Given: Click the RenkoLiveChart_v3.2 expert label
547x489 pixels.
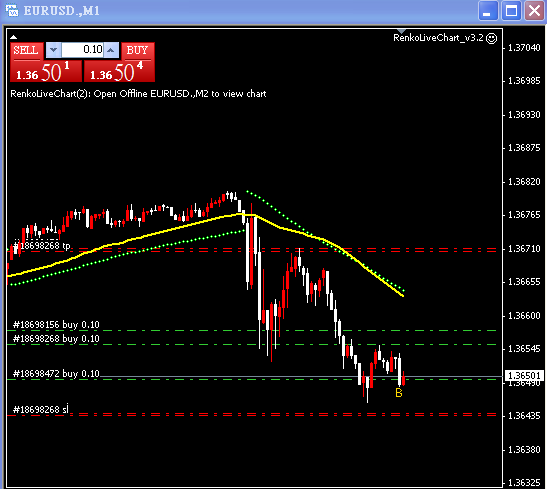Looking at the screenshot, I should pos(438,38).
